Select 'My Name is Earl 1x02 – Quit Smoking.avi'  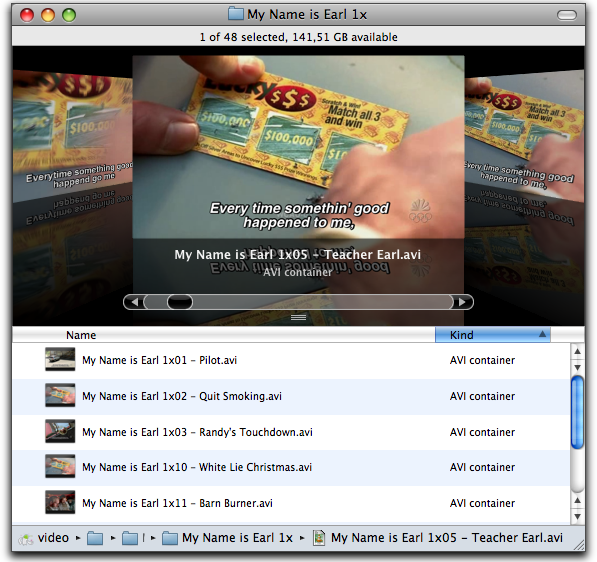click(x=182, y=396)
